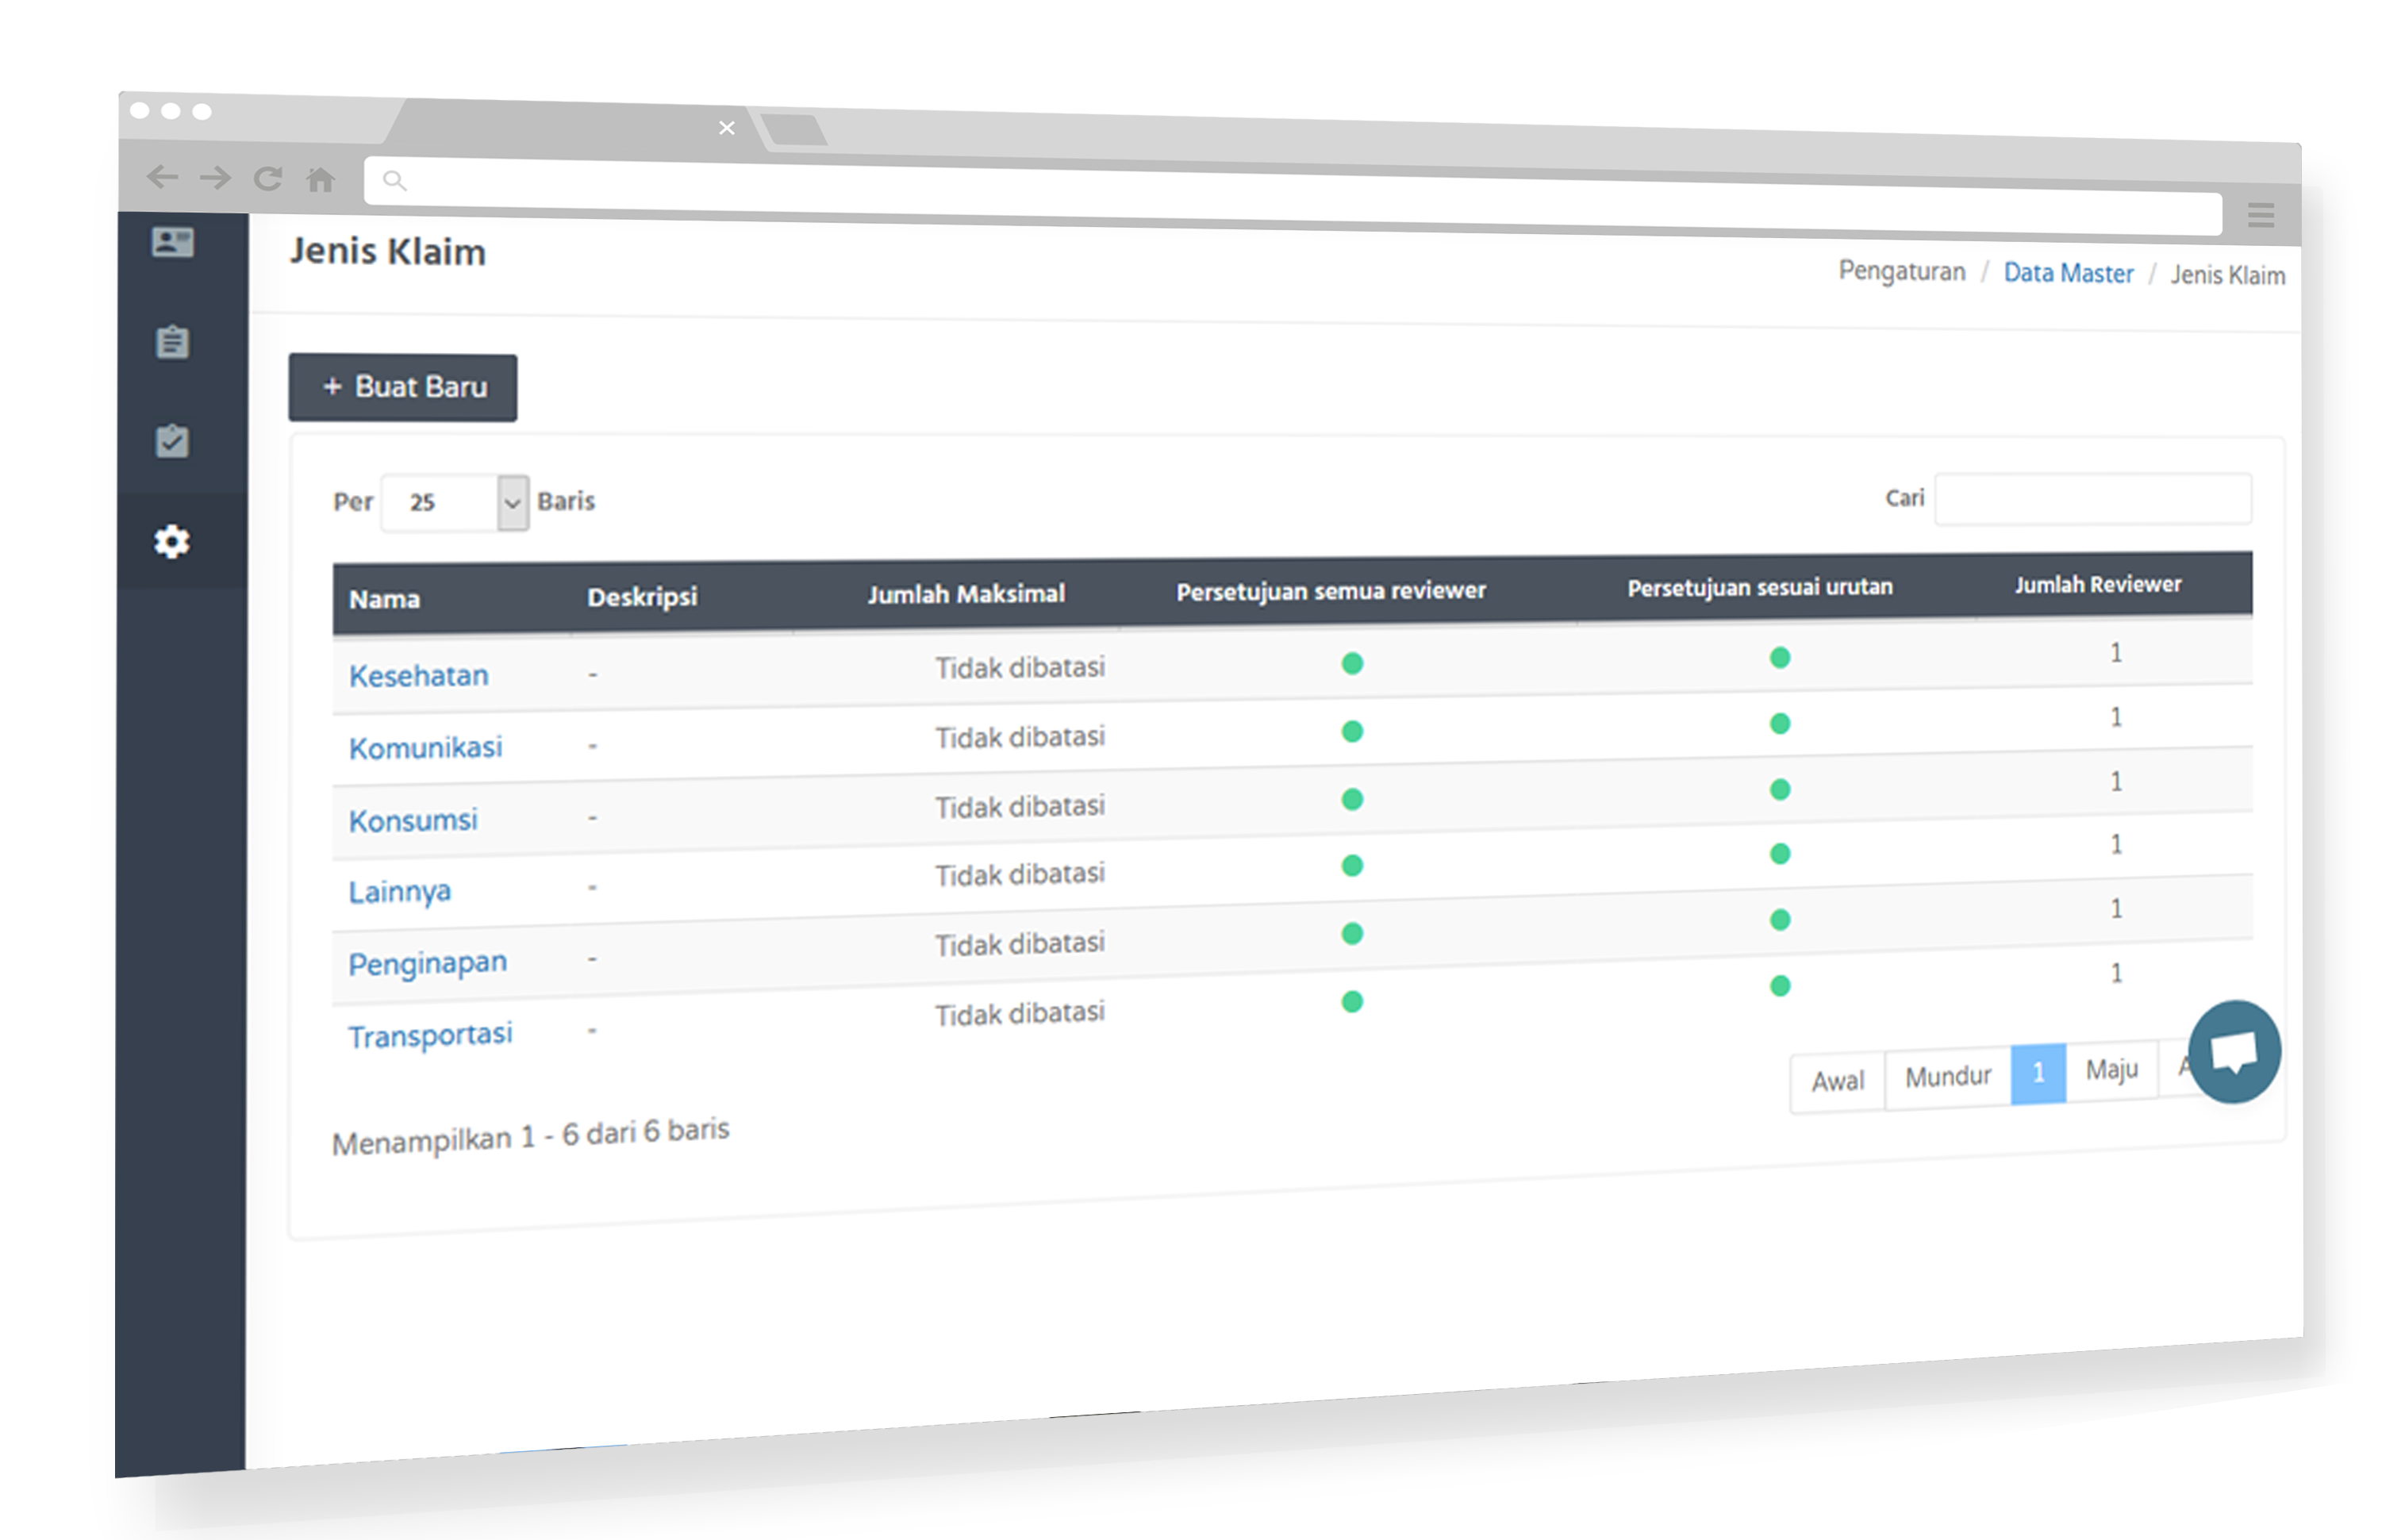Click the Cari search input field
Viewport: 2405px width, 1540px height.
(2092, 498)
